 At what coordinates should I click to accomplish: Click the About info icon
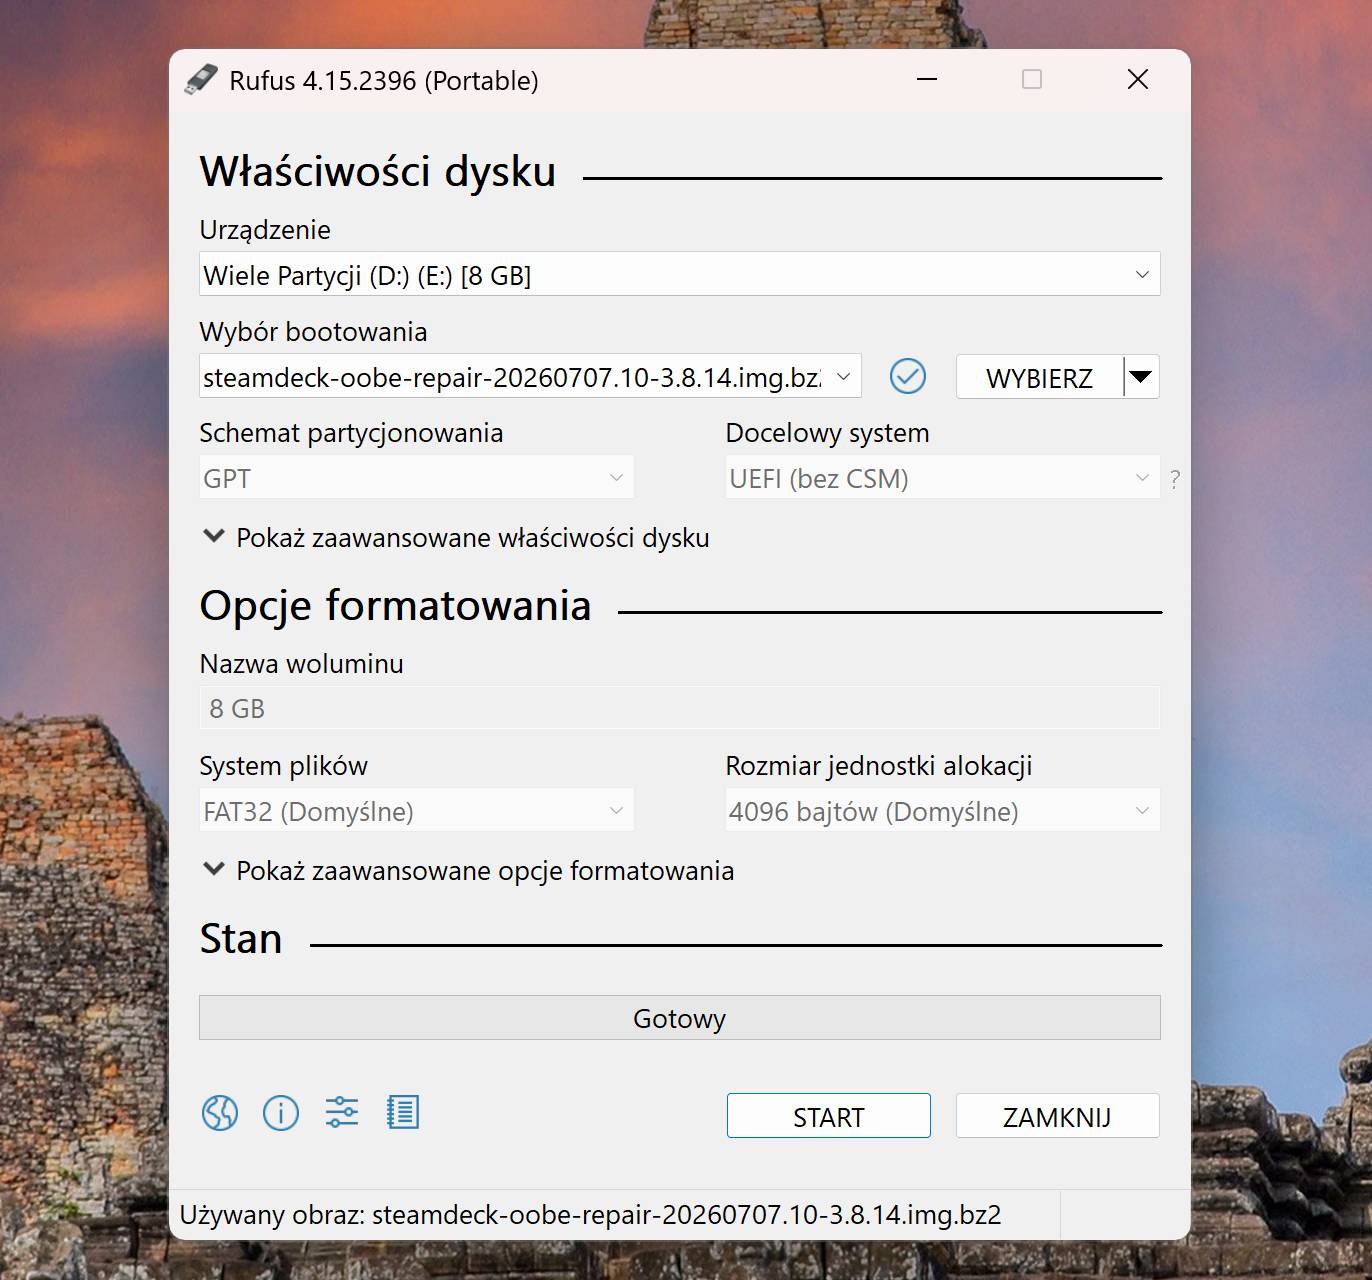click(281, 1112)
